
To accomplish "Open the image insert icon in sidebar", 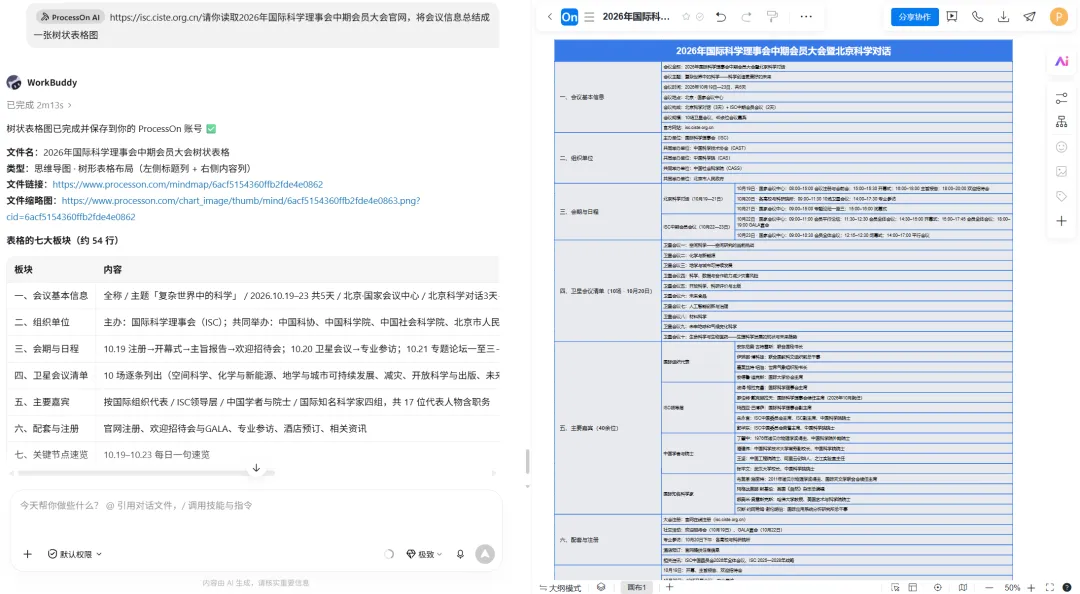I will (x=1061, y=172).
